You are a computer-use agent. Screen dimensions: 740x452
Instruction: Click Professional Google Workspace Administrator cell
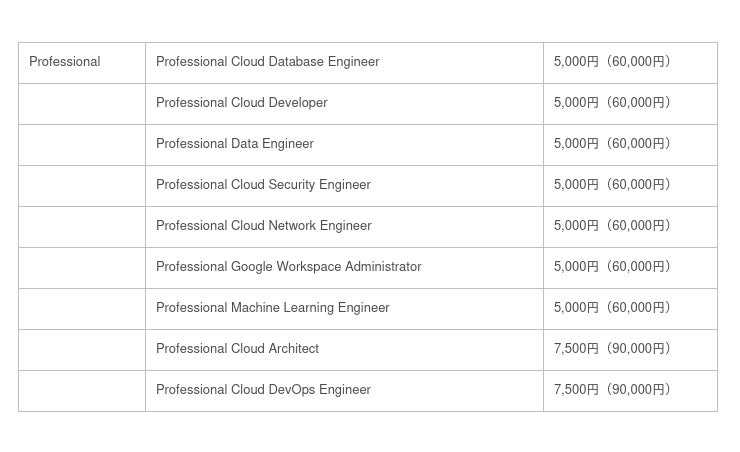(x=289, y=267)
